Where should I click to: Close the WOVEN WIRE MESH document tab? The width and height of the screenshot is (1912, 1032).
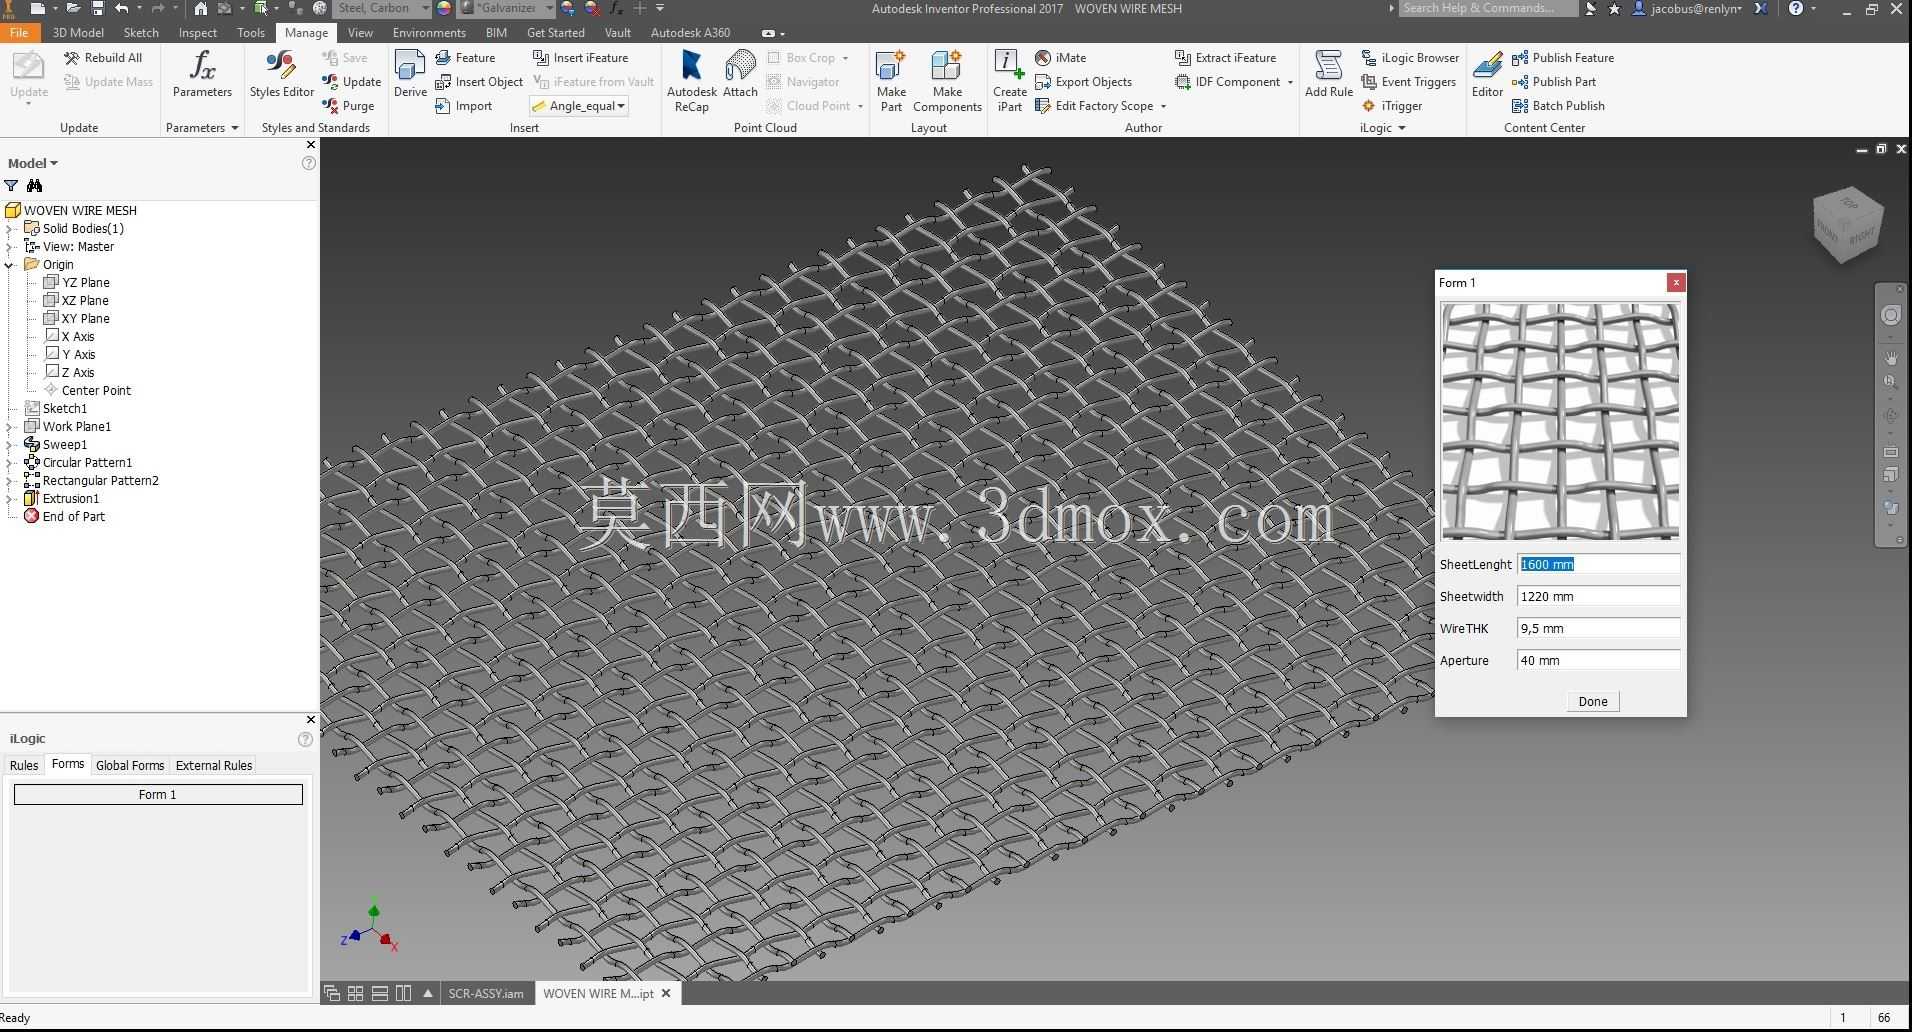click(x=666, y=994)
